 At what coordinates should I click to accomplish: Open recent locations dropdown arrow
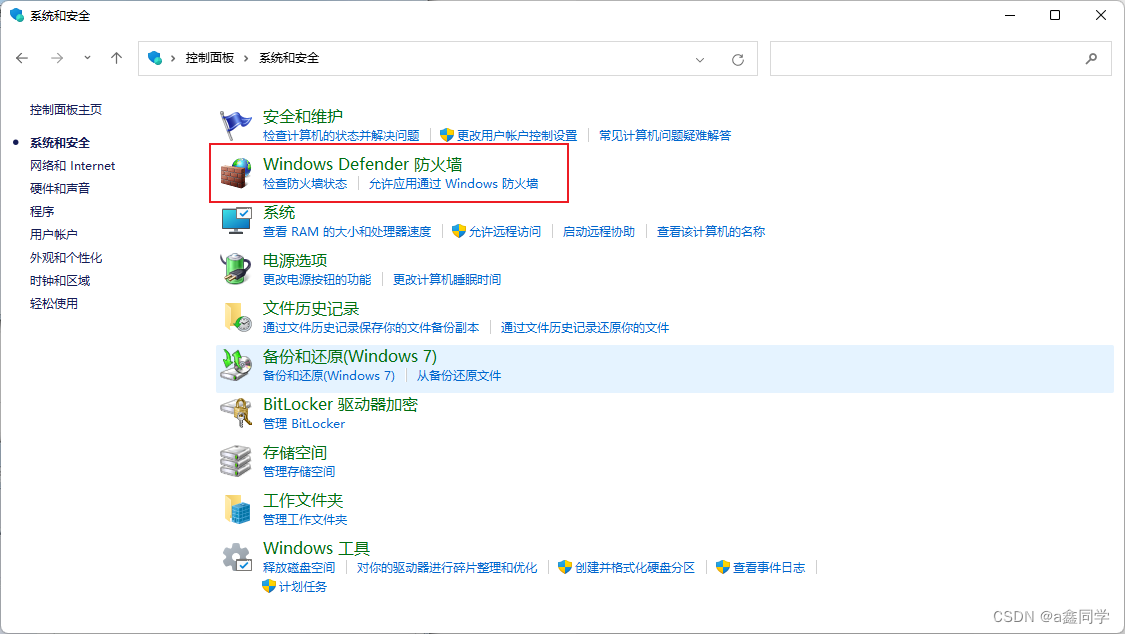coord(87,58)
